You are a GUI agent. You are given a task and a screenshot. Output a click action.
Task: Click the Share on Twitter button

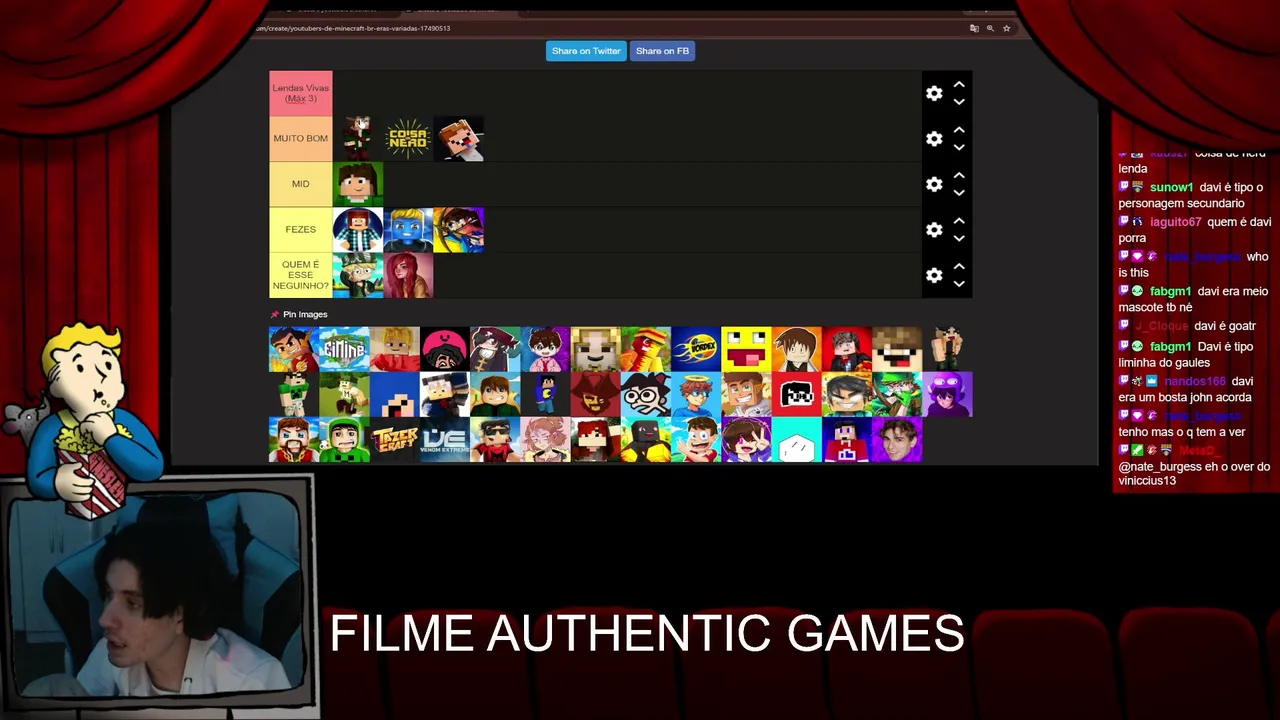click(x=586, y=51)
